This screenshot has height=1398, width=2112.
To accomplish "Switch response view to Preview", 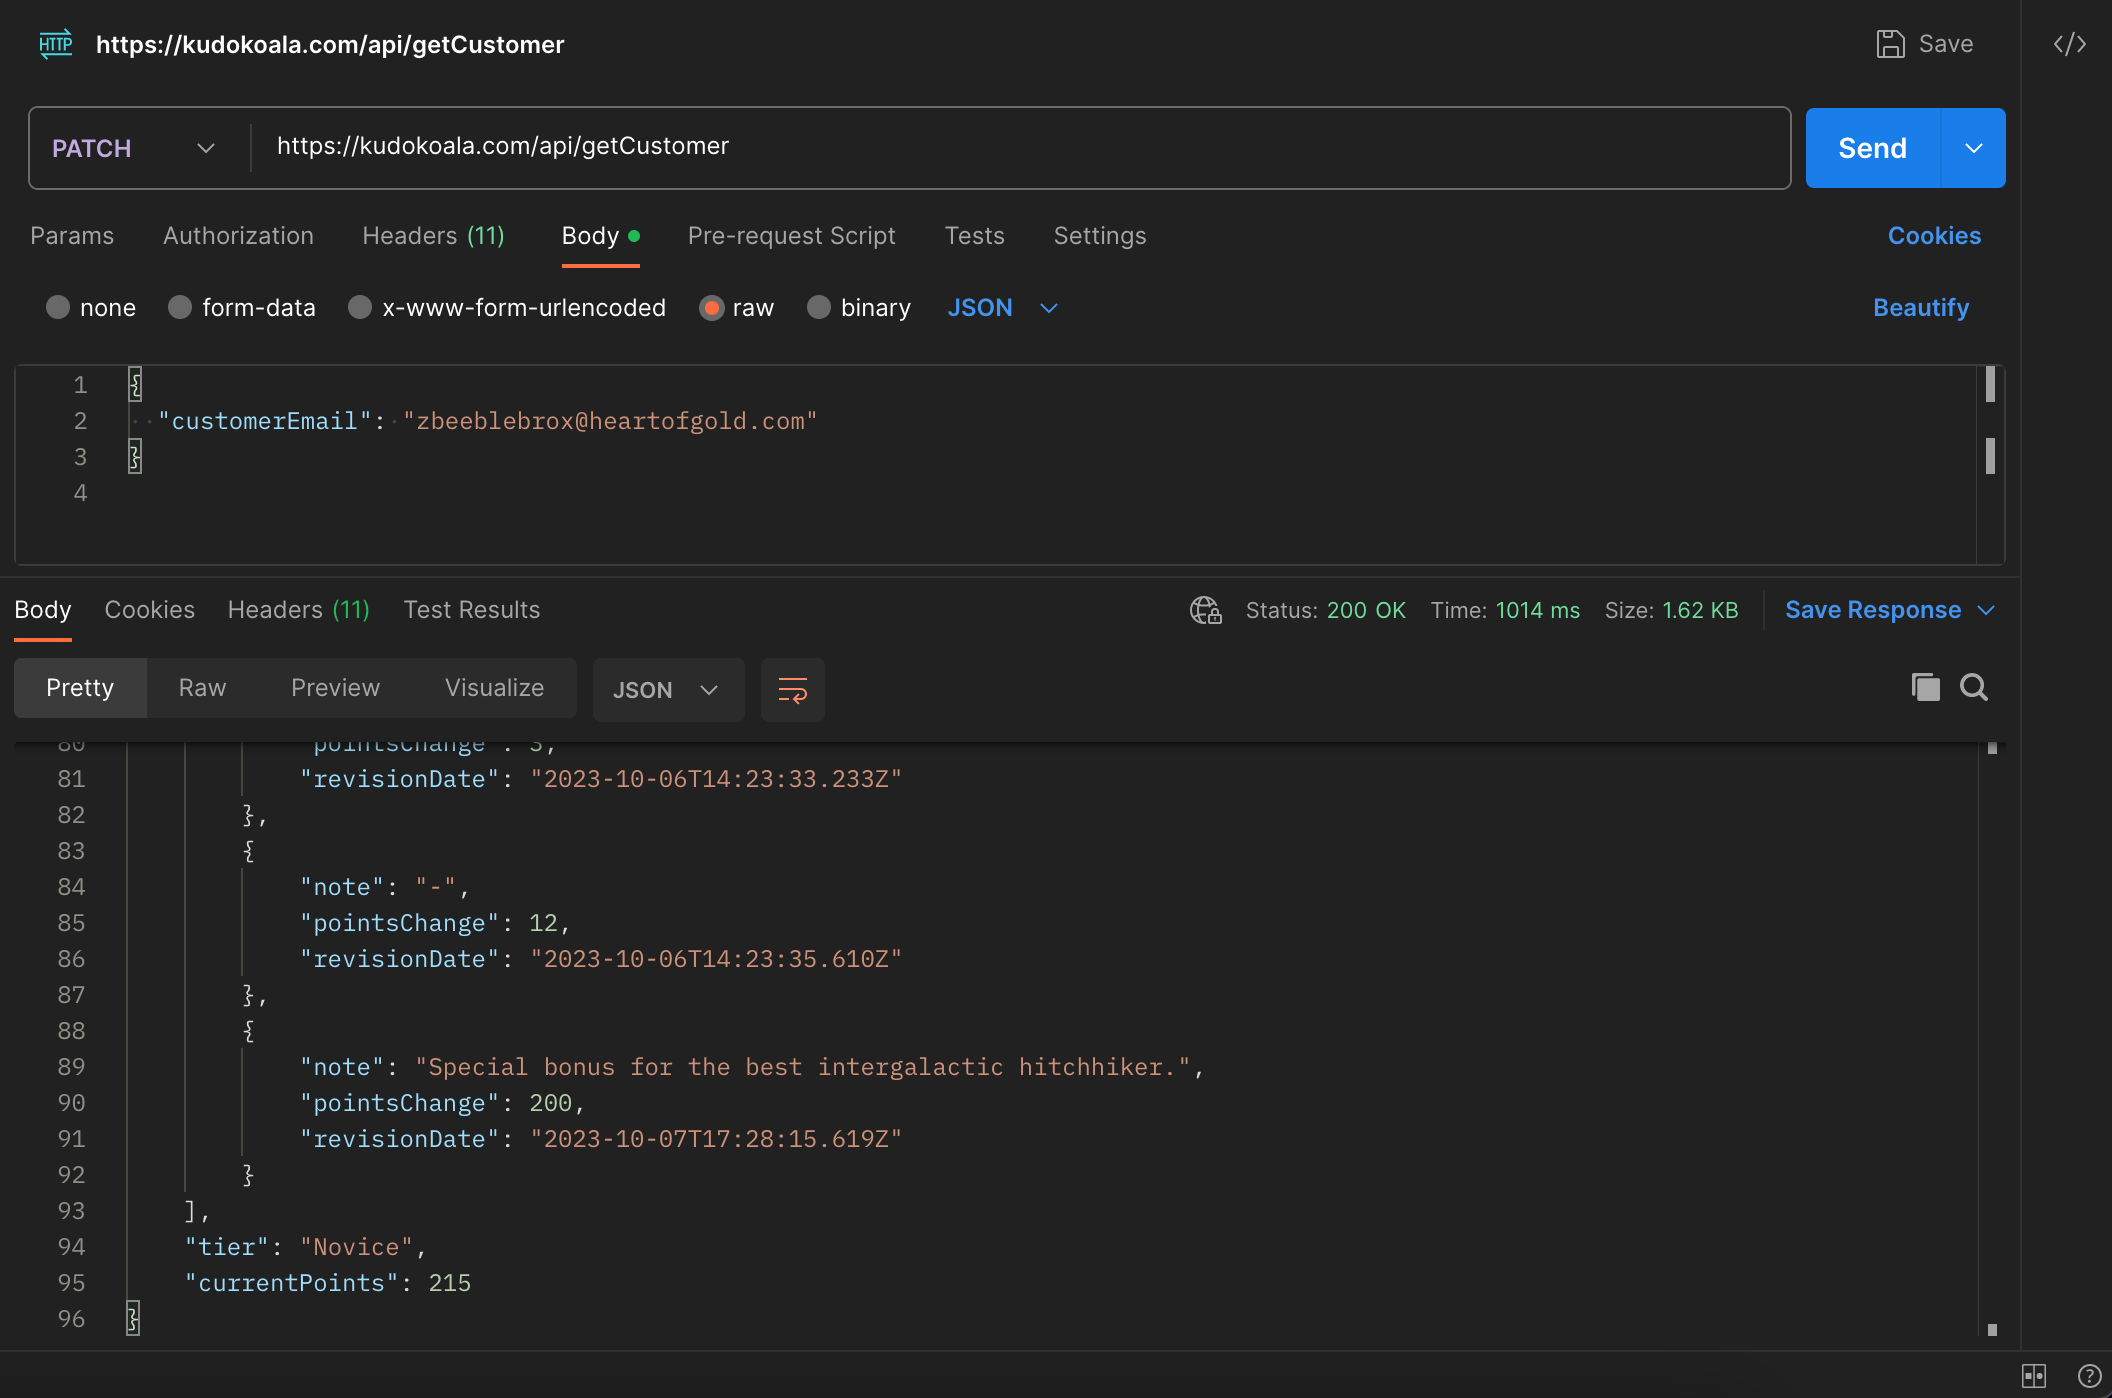I will coord(335,688).
